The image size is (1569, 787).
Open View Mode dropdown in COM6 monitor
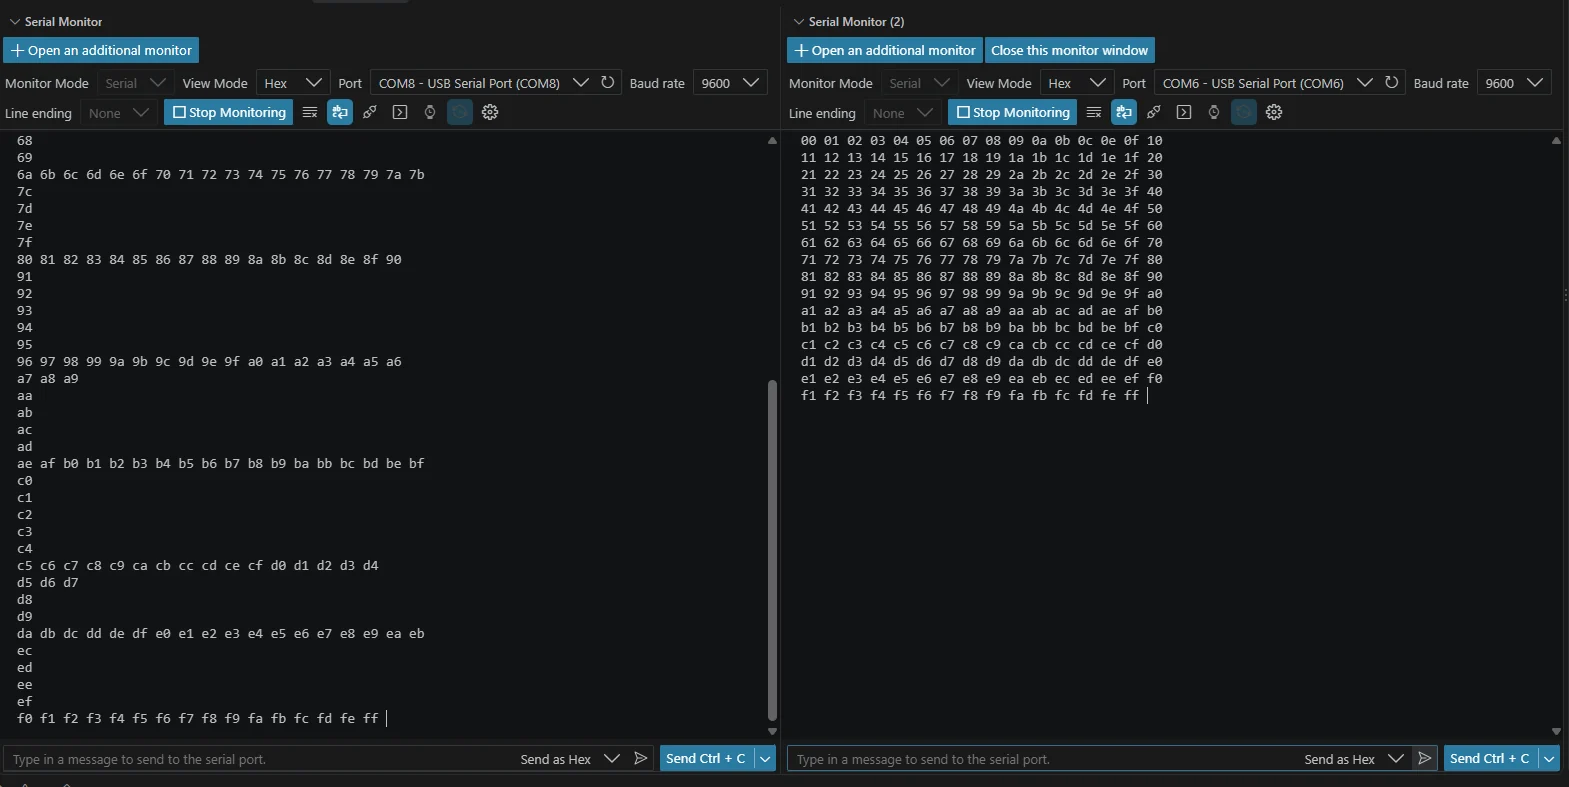pos(1077,83)
